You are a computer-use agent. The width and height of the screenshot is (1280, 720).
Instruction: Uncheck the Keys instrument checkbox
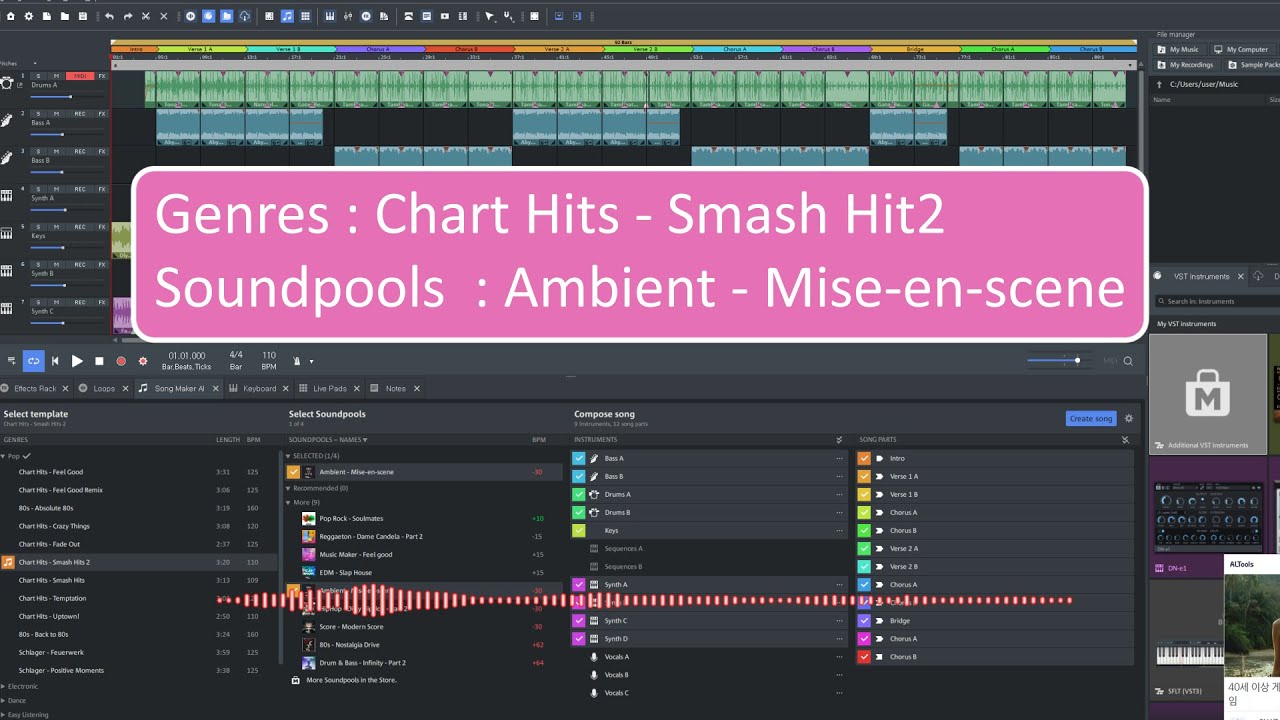pyautogui.click(x=579, y=530)
